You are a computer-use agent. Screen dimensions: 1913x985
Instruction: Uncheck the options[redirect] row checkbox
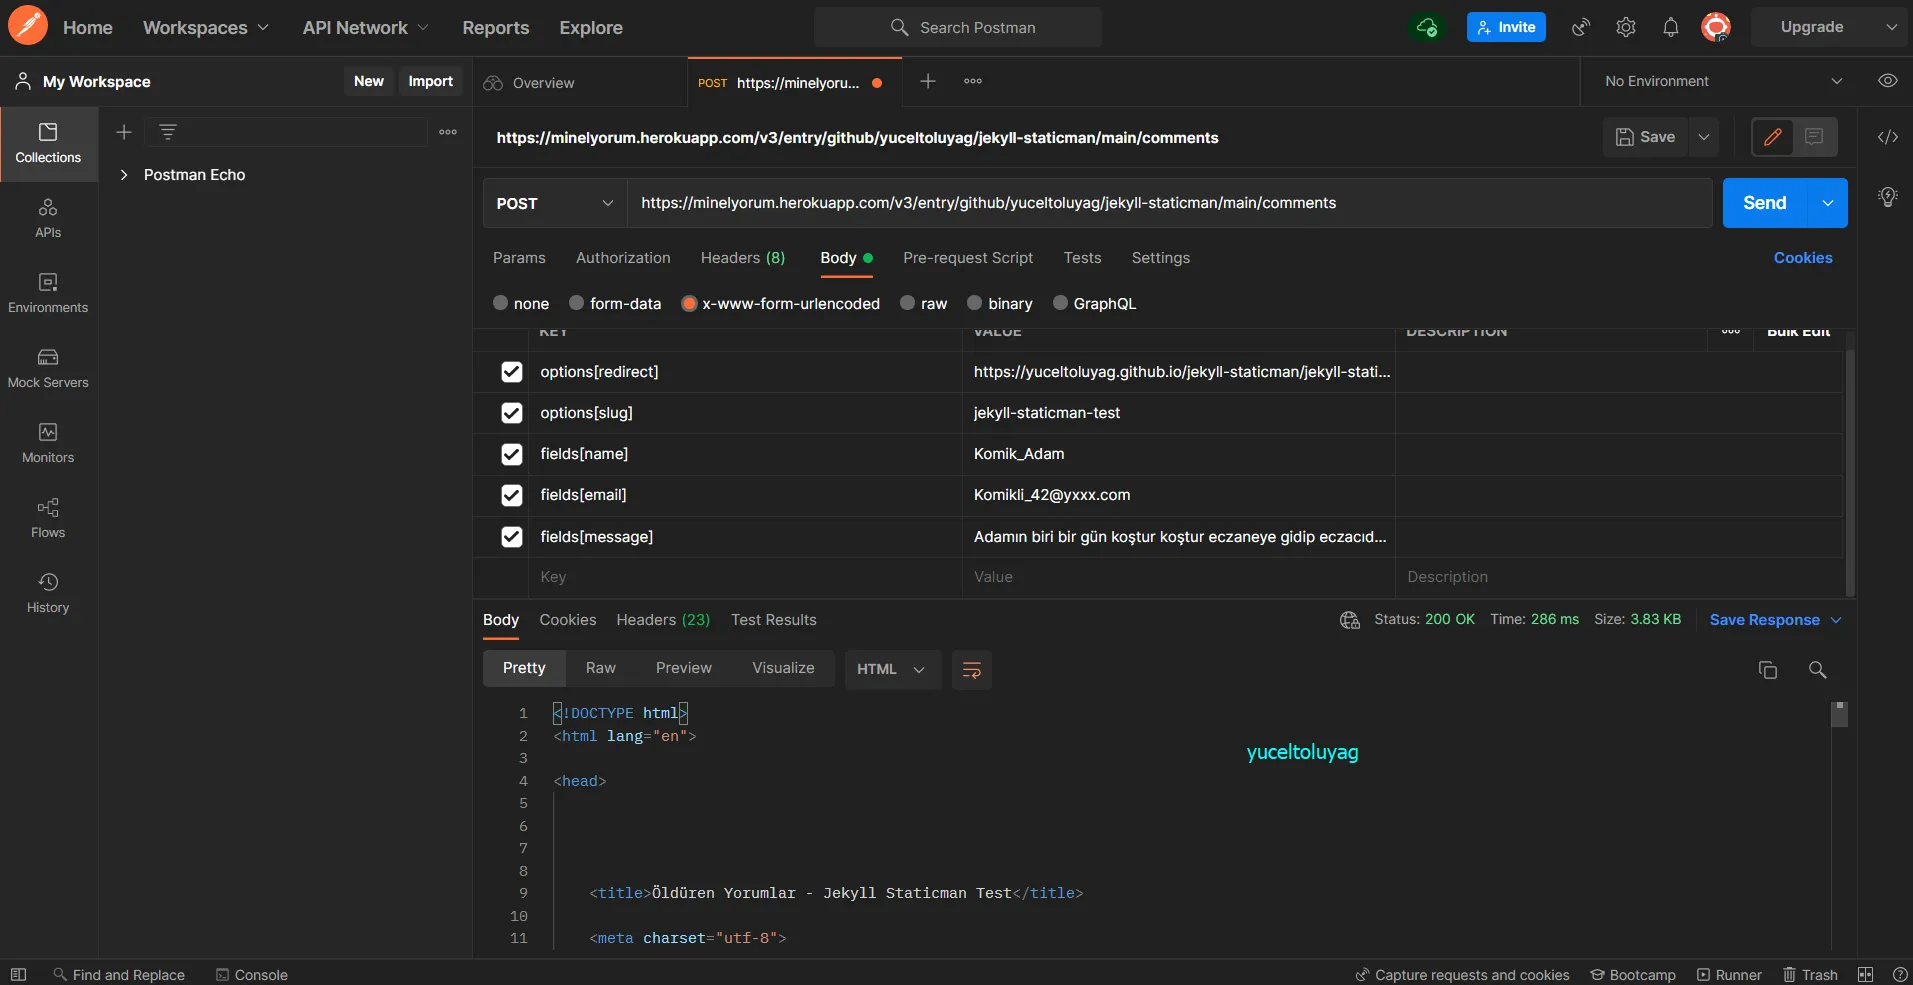512,372
